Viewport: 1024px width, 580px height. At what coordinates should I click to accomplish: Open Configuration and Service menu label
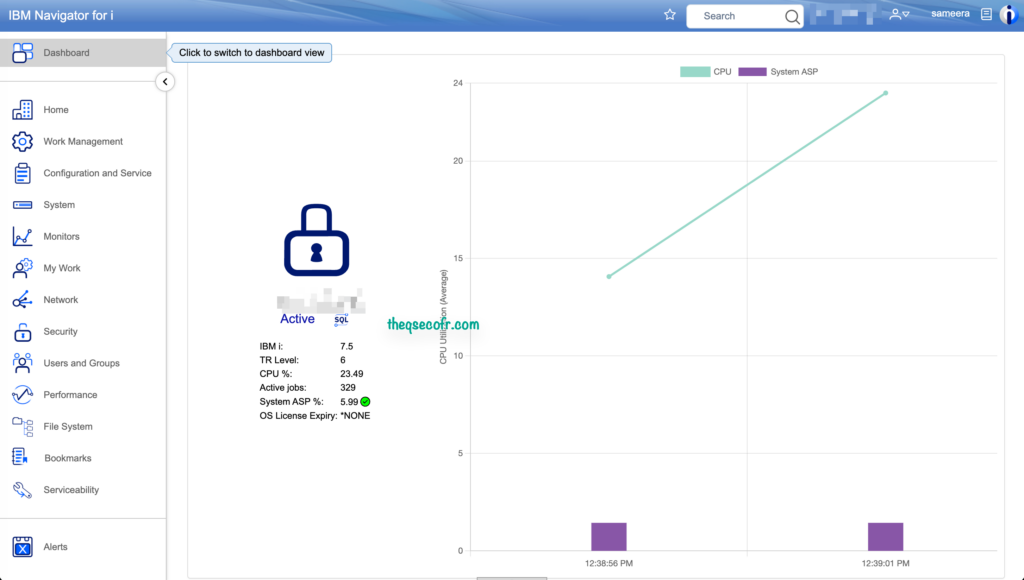point(97,173)
